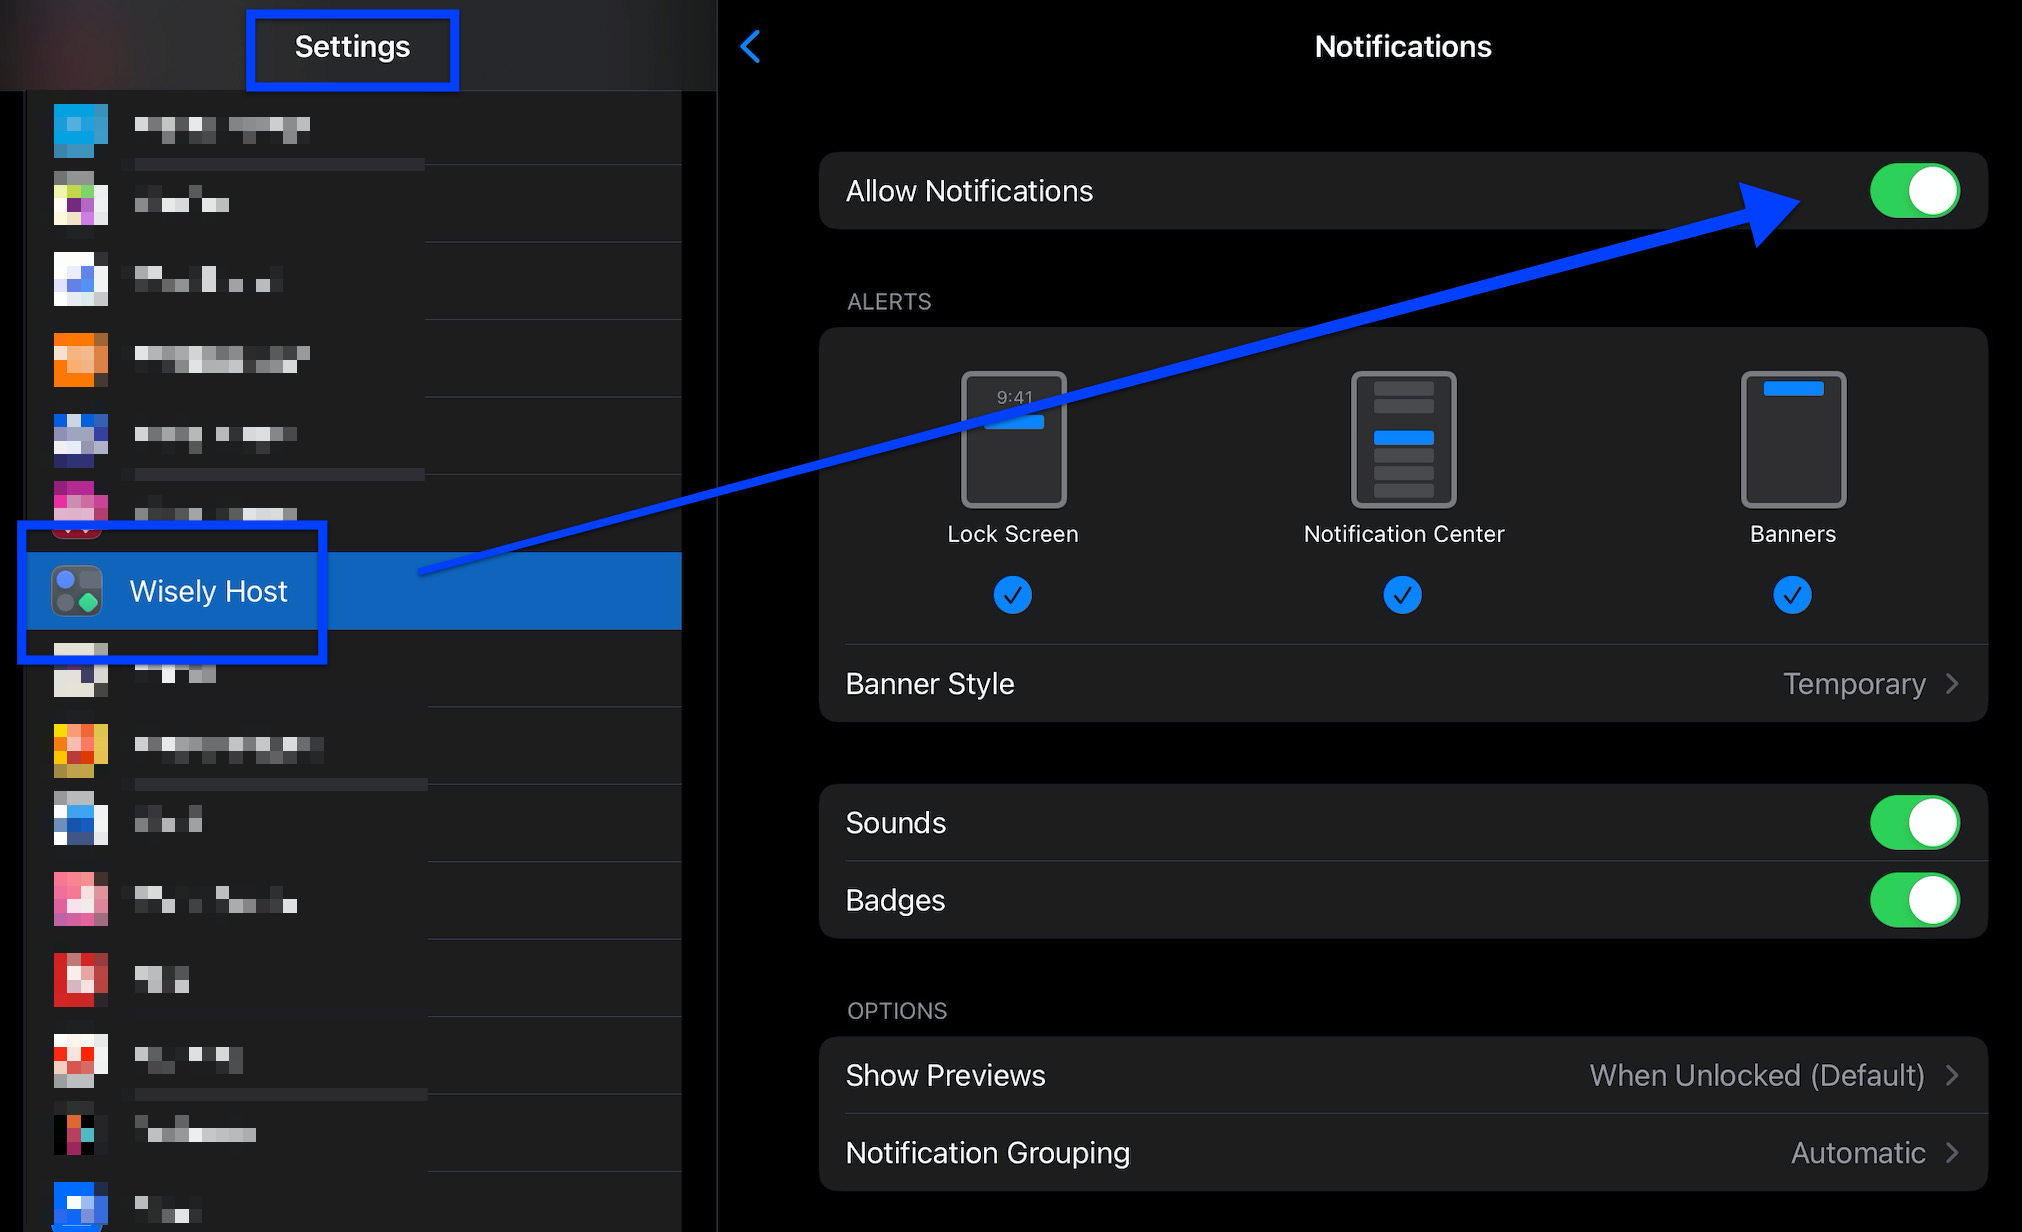Viewport: 2022px width, 1232px height.
Task: Click the Notifications page title
Action: pyautogui.click(x=1403, y=46)
